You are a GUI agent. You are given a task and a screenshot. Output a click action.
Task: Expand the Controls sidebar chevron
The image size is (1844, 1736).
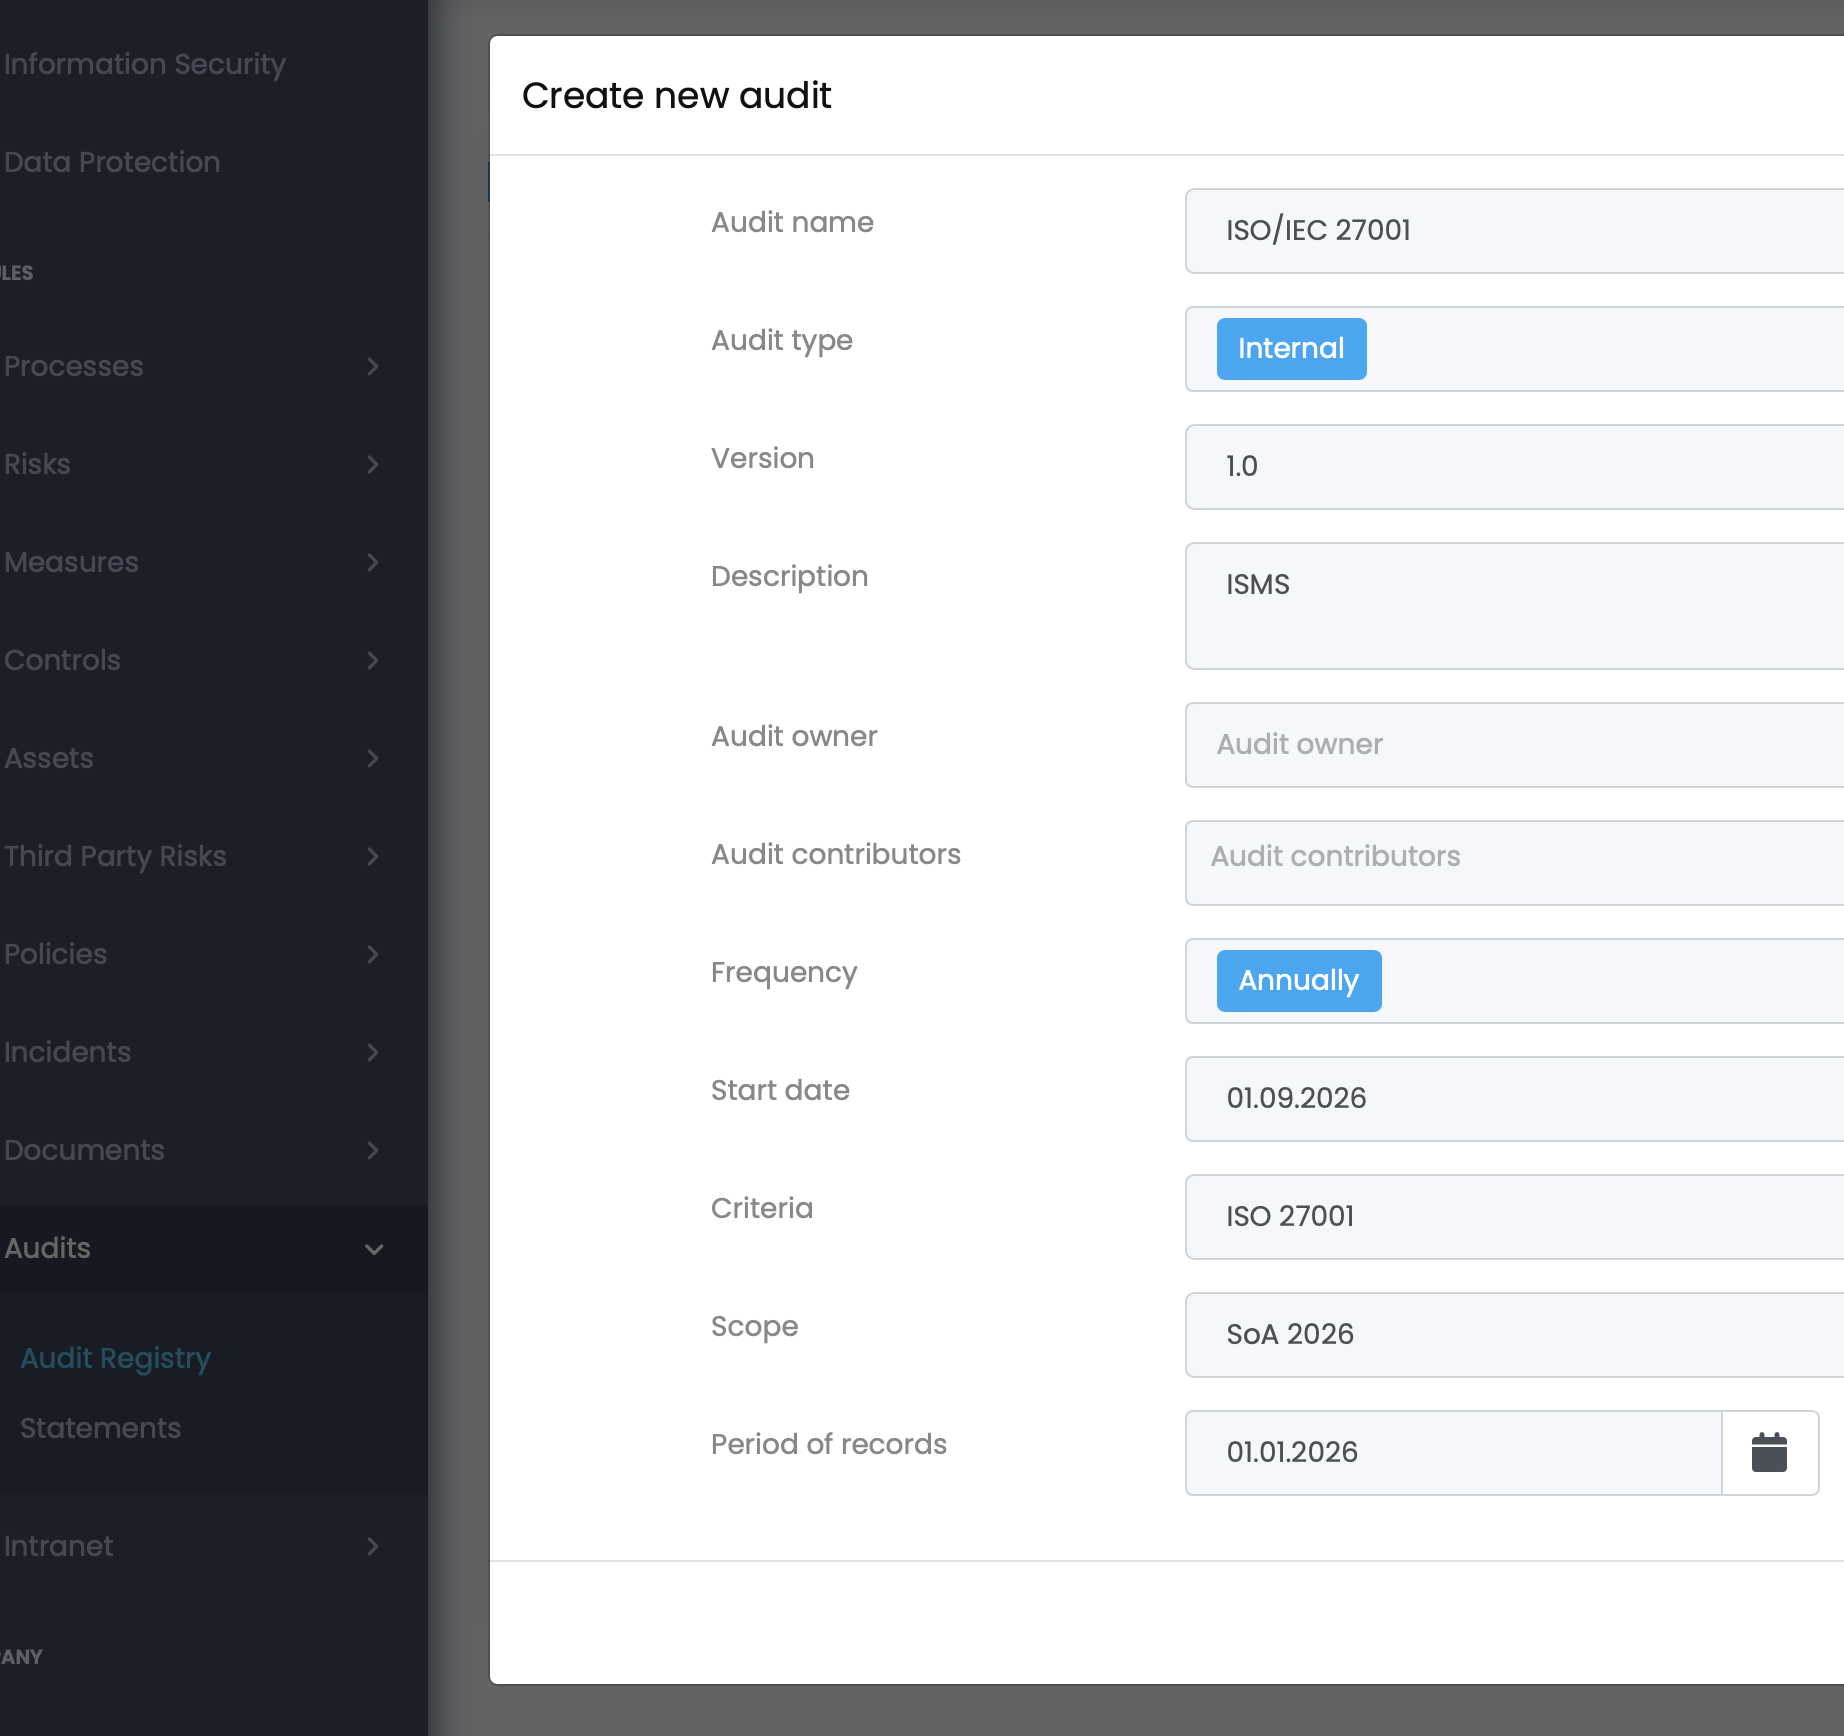tap(373, 660)
